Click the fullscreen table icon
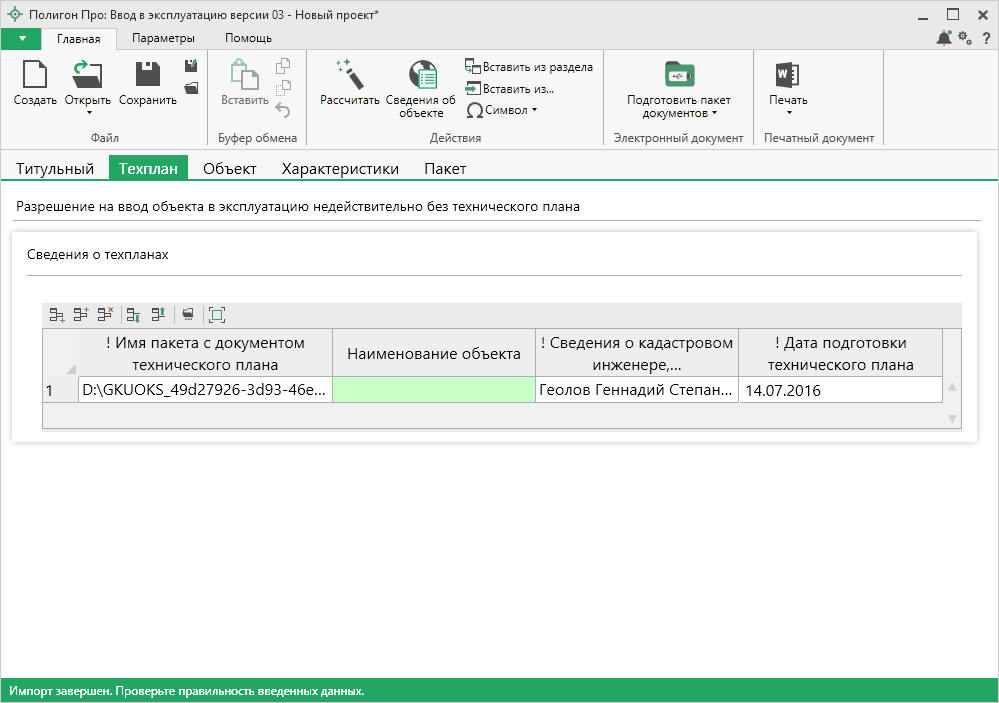Image resolution: width=999 pixels, height=703 pixels. 217,315
